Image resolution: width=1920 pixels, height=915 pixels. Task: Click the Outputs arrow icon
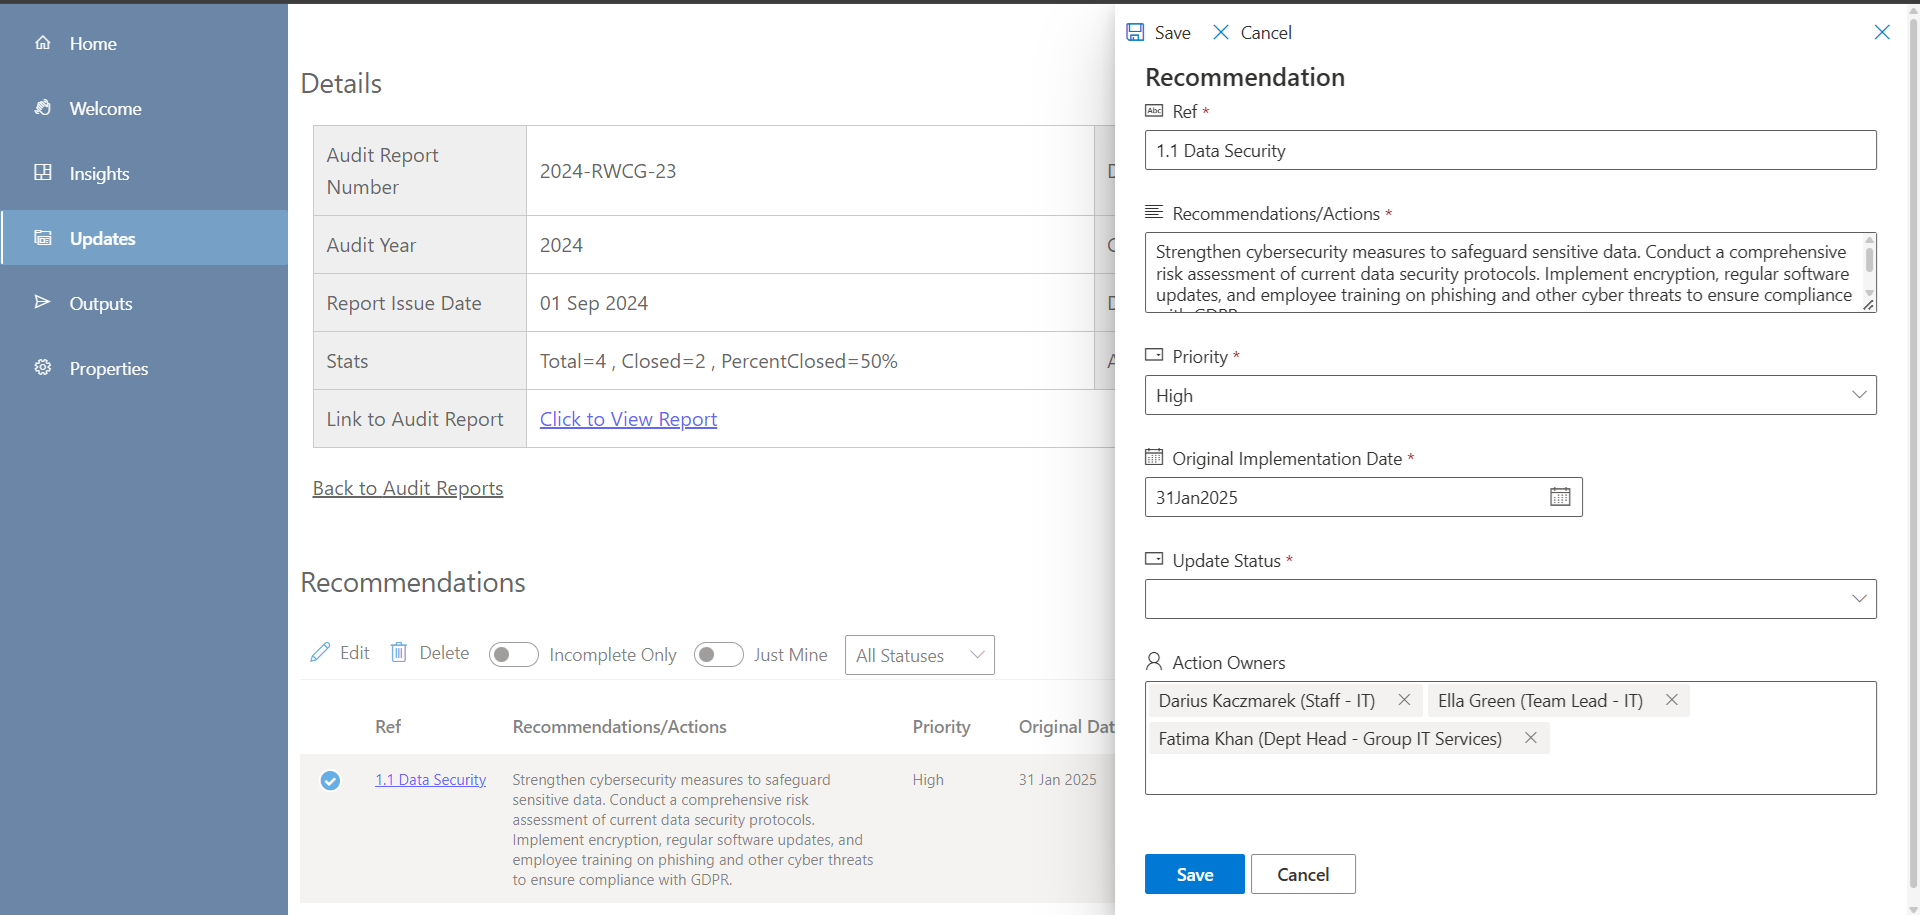click(x=42, y=303)
